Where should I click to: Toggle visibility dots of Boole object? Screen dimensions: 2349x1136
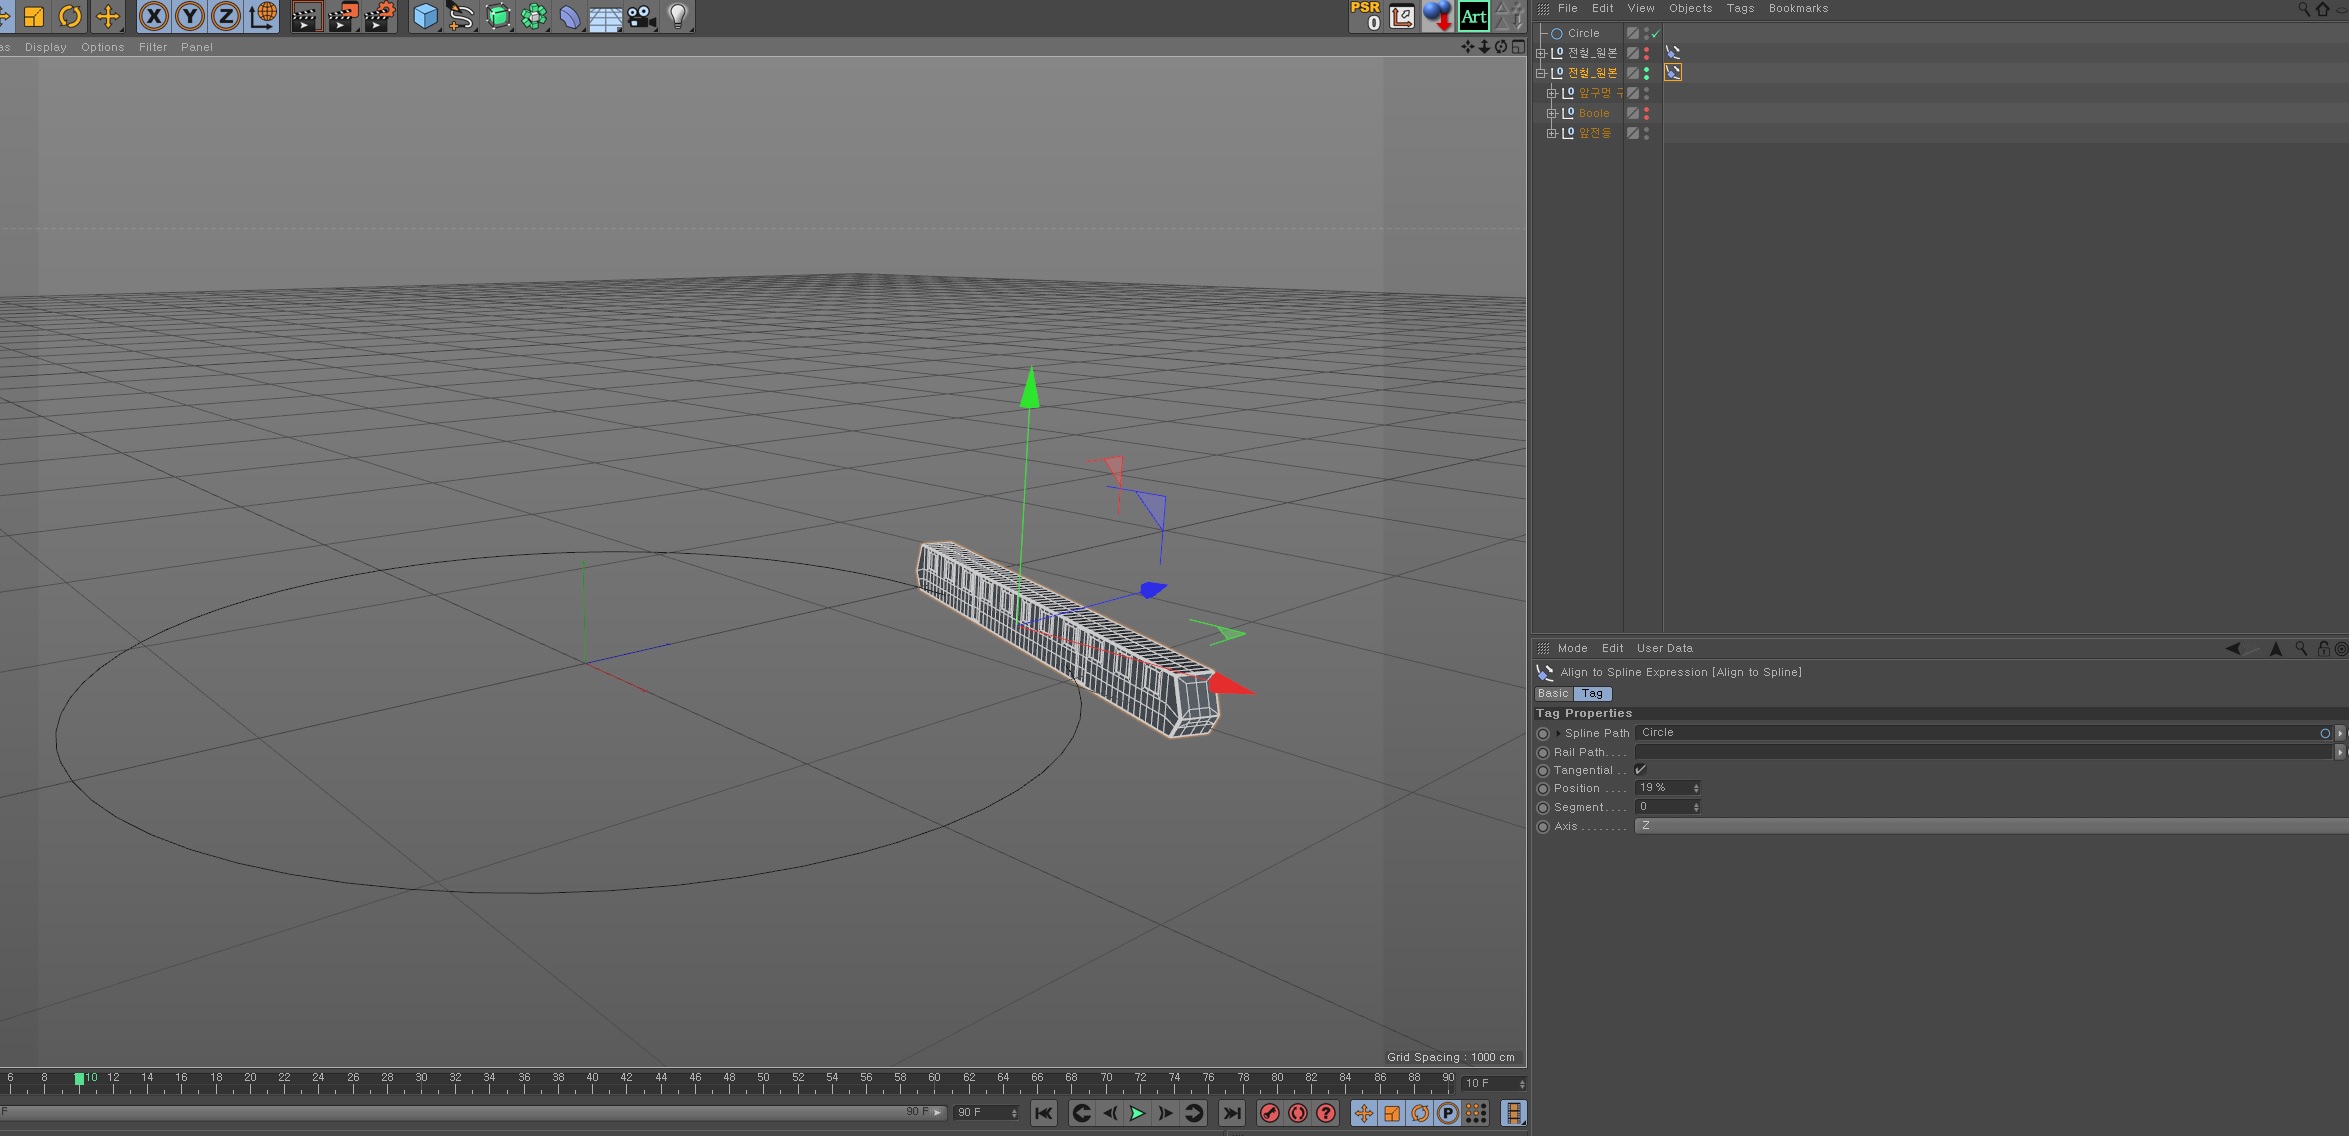[x=1647, y=113]
